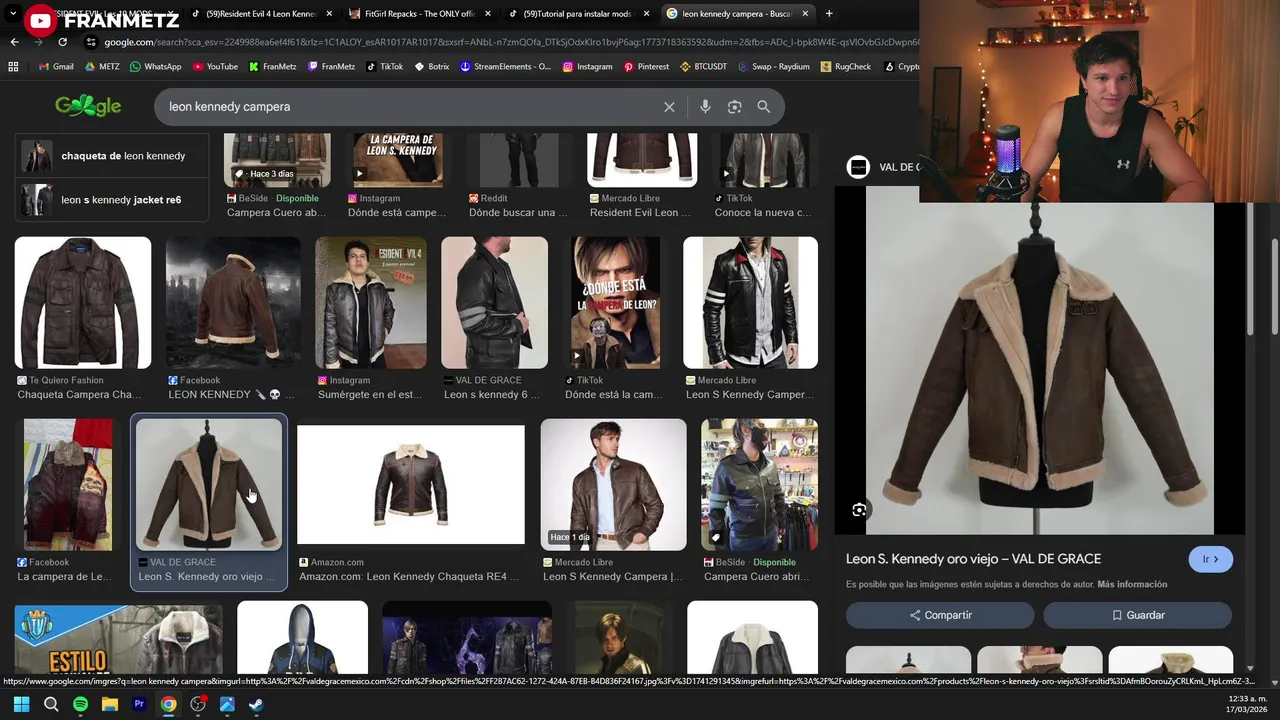This screenshot has height=720, width=1280.
Task: Open the YouTube bookmark
Action: [x=215, y=67]
